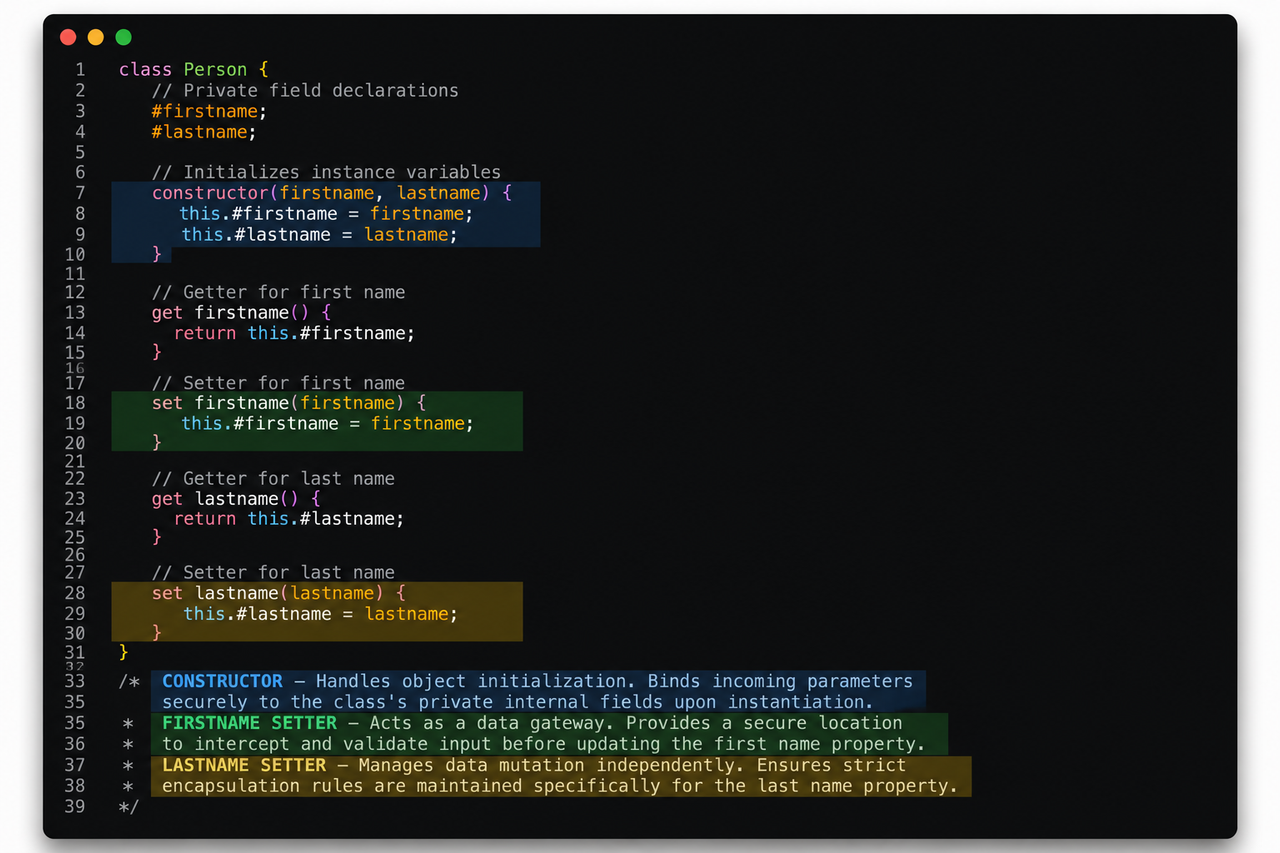Click the 'set firstname(firstname) {' line
The image size is (1280, 853).
pos(289,403)
